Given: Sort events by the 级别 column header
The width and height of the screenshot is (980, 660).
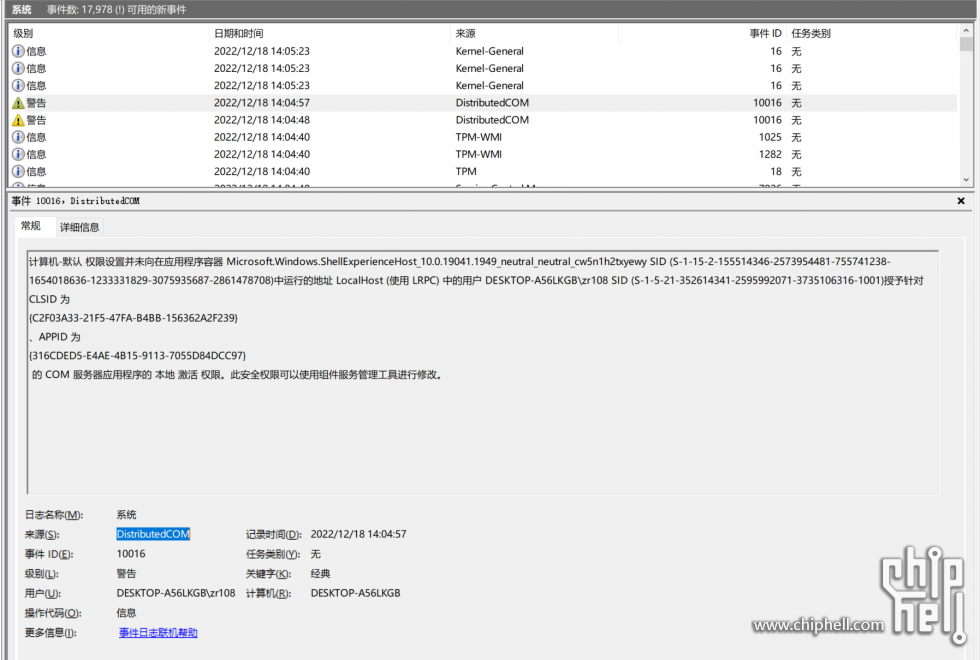Looking at the screenshot, I should [x=23, y=34].
